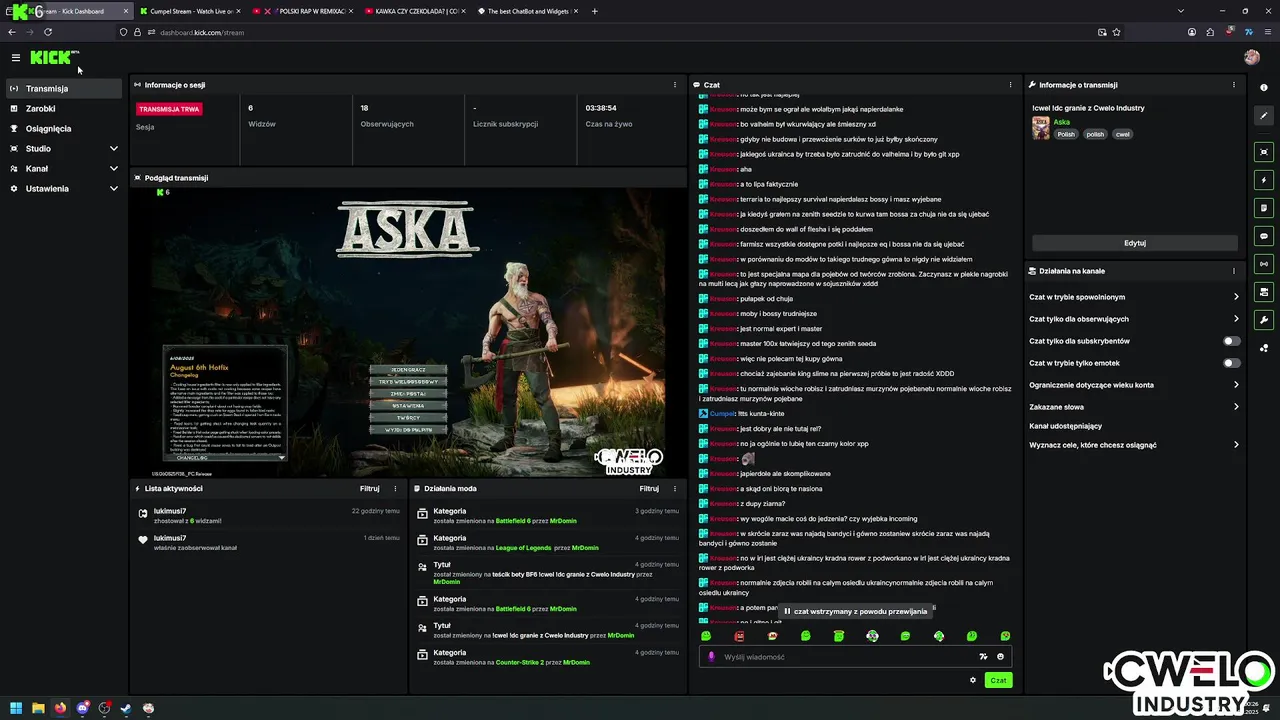Open Informacje o transmisji three-dot menu
The height and width of the screenshot is (720, 1280).
[1233, 85]
